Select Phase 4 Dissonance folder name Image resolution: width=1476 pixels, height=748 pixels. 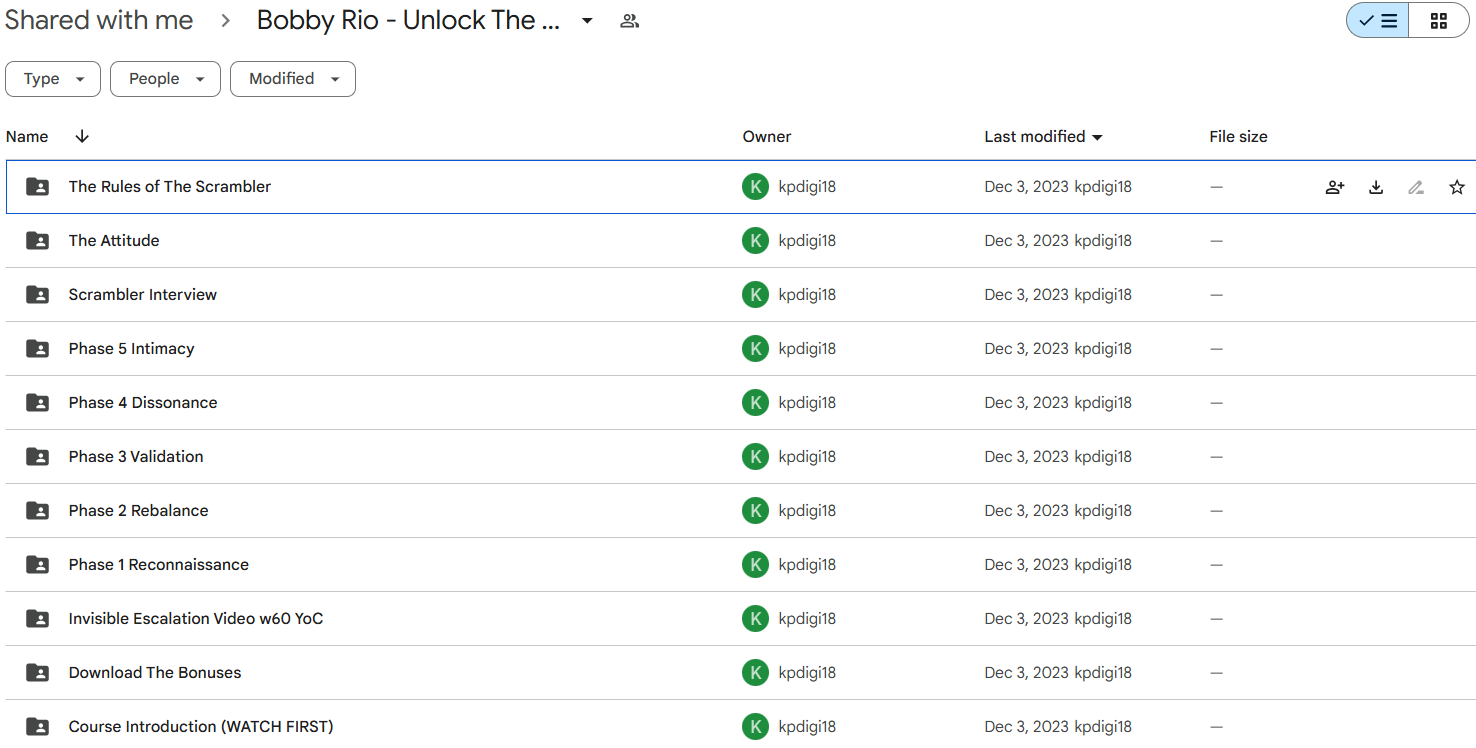point(143,403)
